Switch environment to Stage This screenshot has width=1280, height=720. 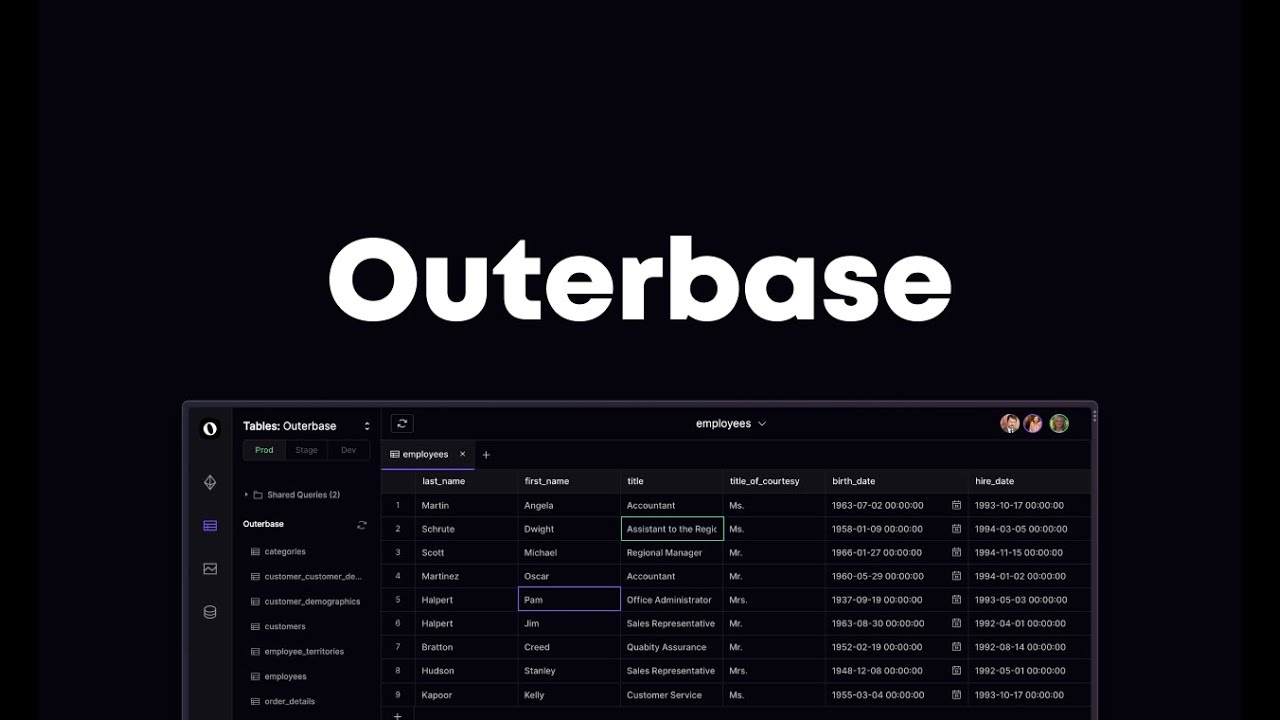pos(306,450)
